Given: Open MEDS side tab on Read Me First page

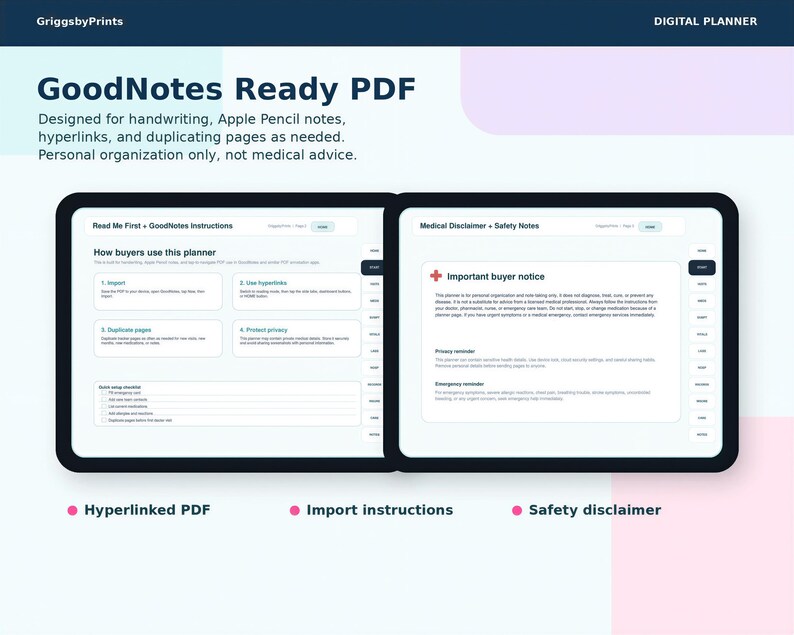Looking at the screenshot, I should pos(374,301).
